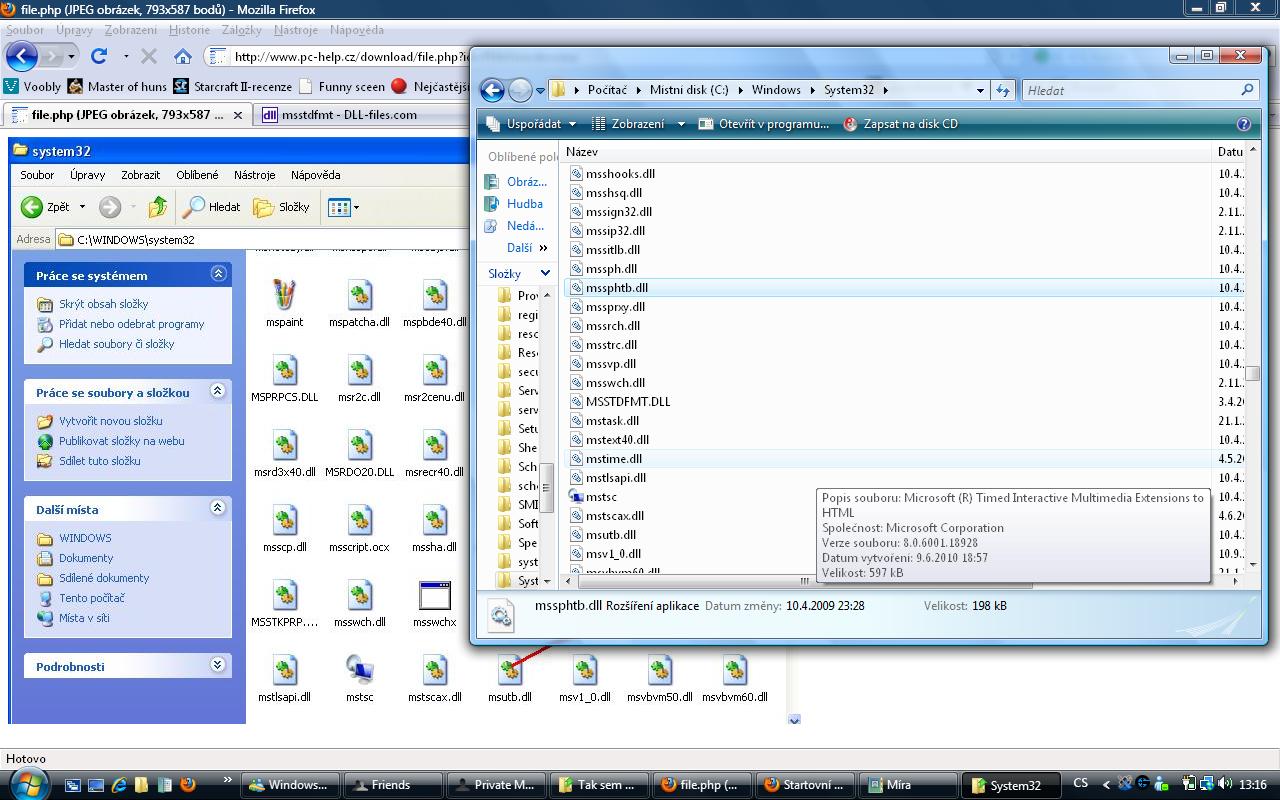Show hidden system tray icons arrow
Image resolution: width=1280 pixels, height=800 pixels.
[x=1106, y=785]
